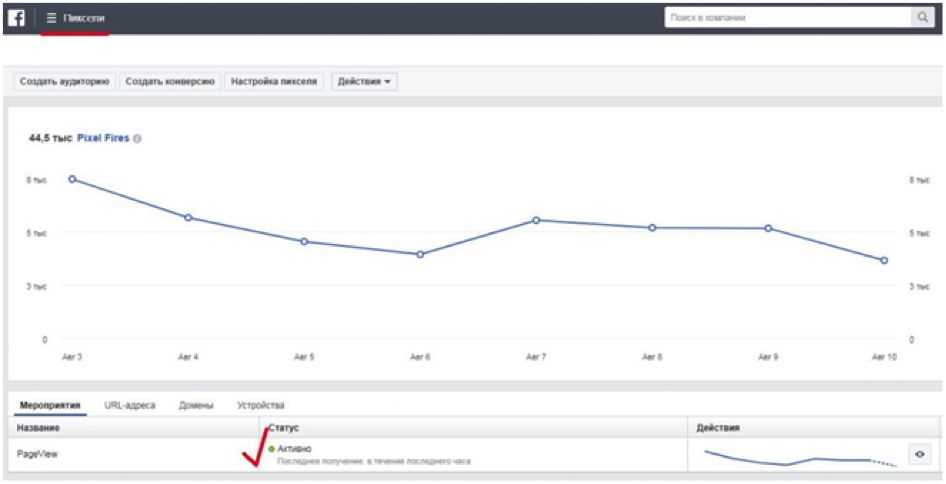Click the Aug 8 data point on chart

(652, 228)
